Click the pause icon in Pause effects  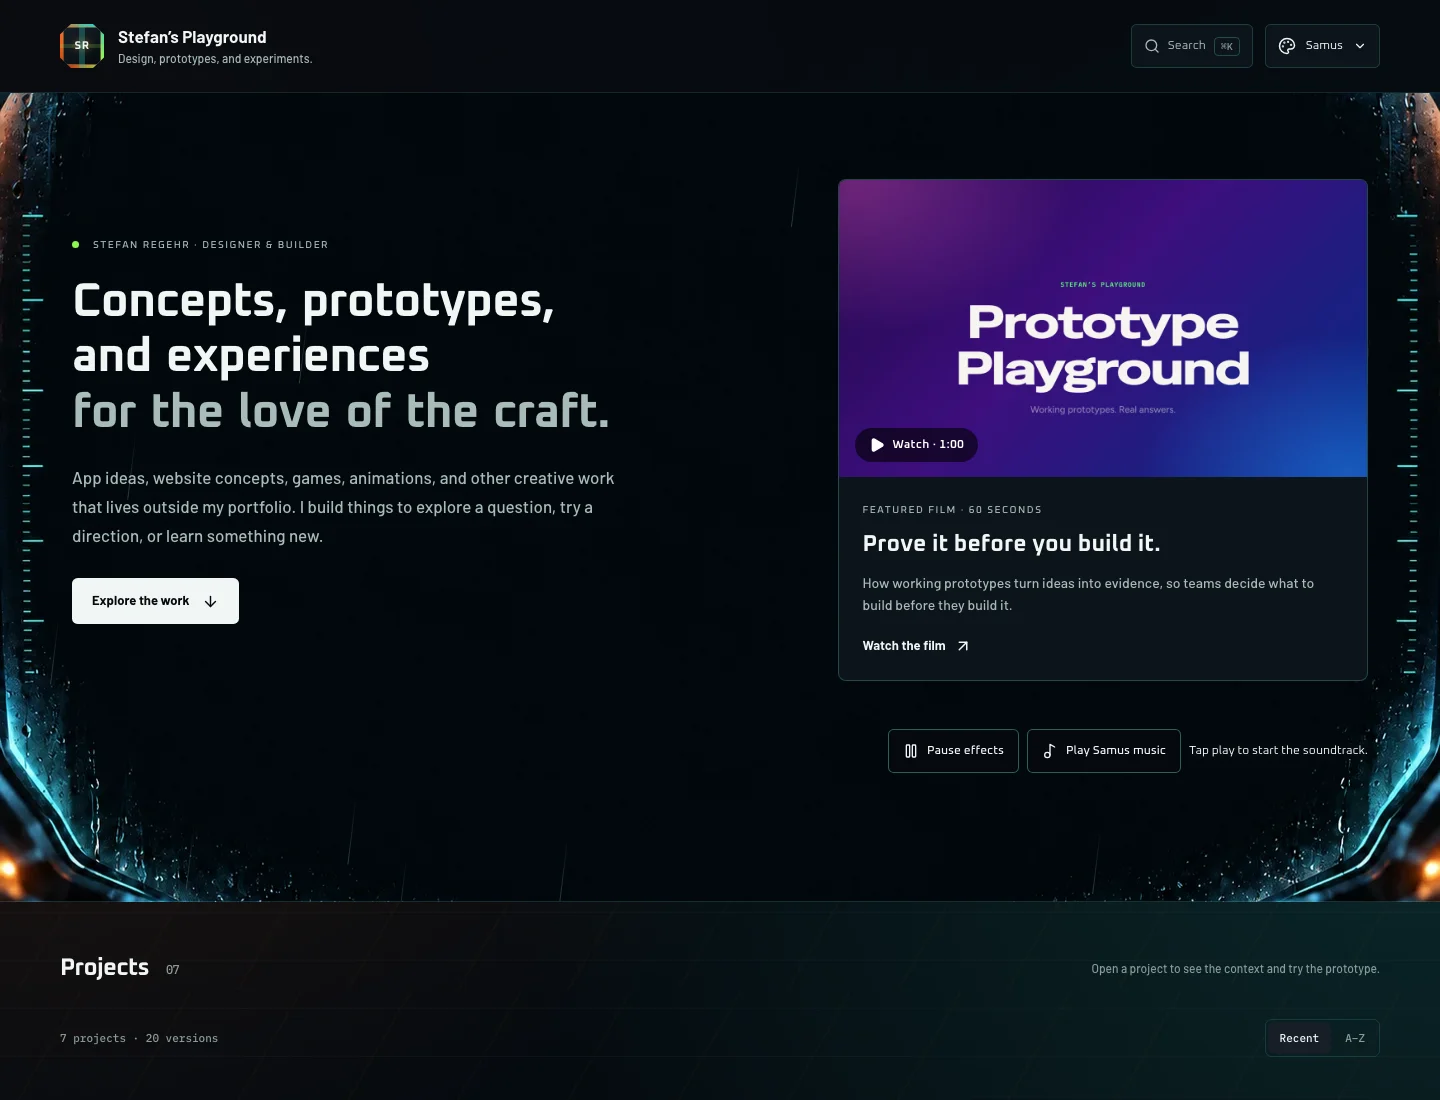[x=911, y=751]
